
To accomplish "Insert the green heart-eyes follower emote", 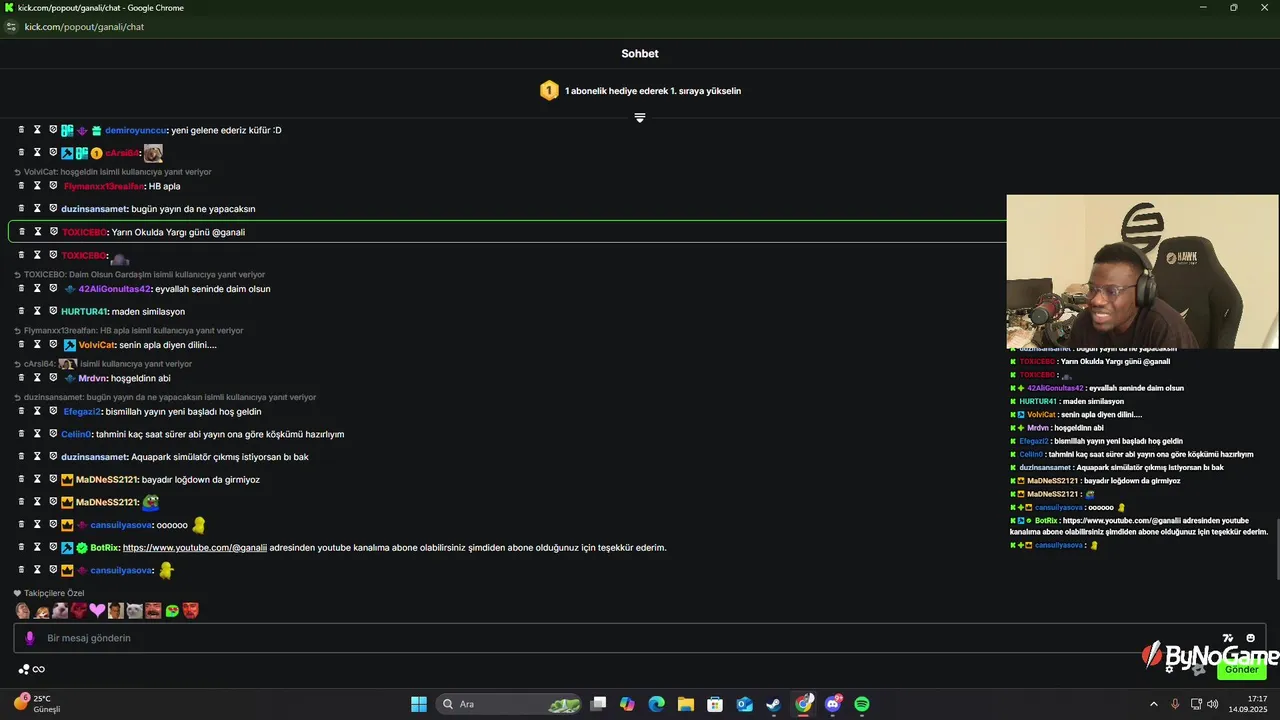I will tap(172, 610).
